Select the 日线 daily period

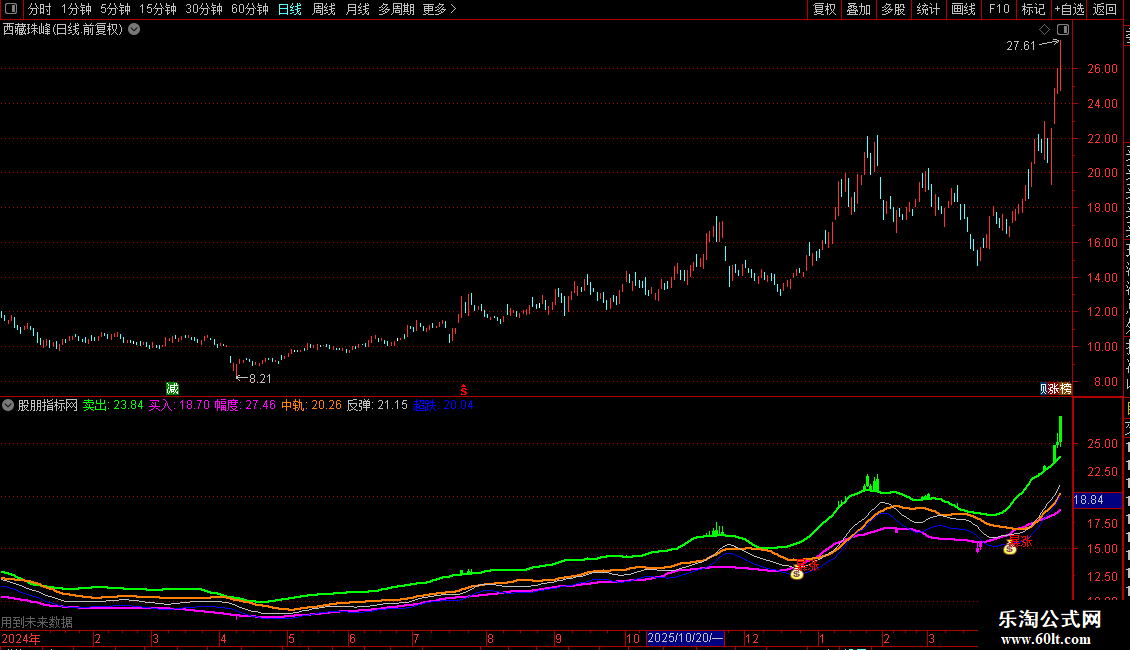coord(290,9)
